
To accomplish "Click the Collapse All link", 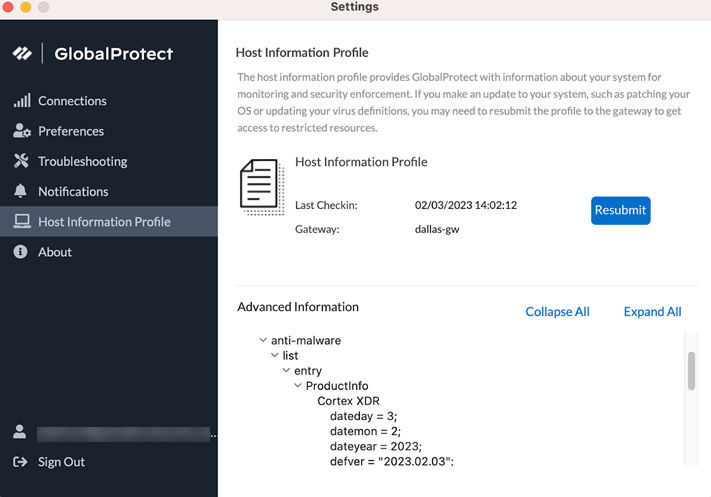I will [557, 311].
